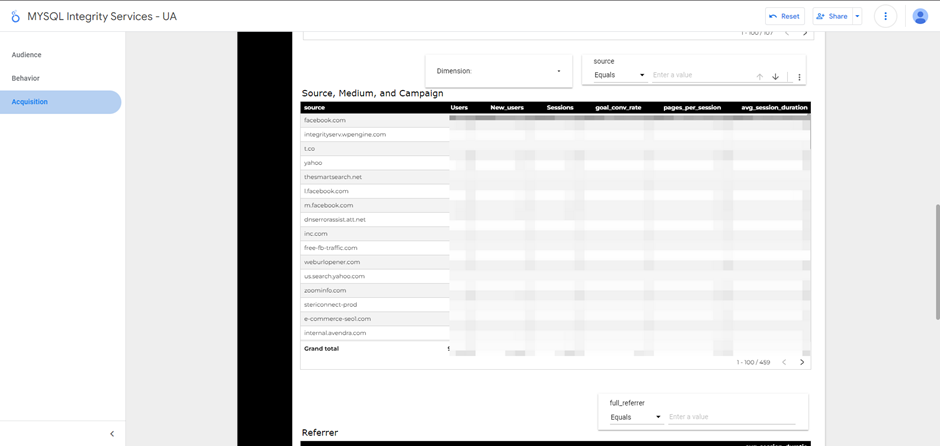The height and width of the screenshot is (446, 940).
Task: Click the sort ascending arrow in source filter
Action: pyautogui.click(x=759, y=76)
